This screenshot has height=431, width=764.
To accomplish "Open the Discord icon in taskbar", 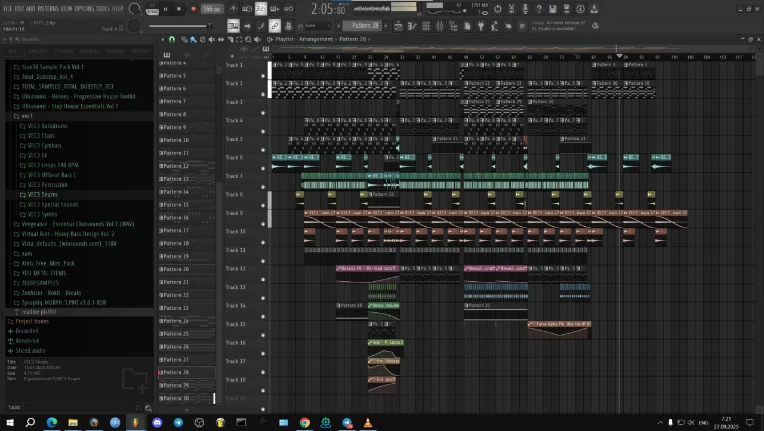I will click(x=157, y=423).
